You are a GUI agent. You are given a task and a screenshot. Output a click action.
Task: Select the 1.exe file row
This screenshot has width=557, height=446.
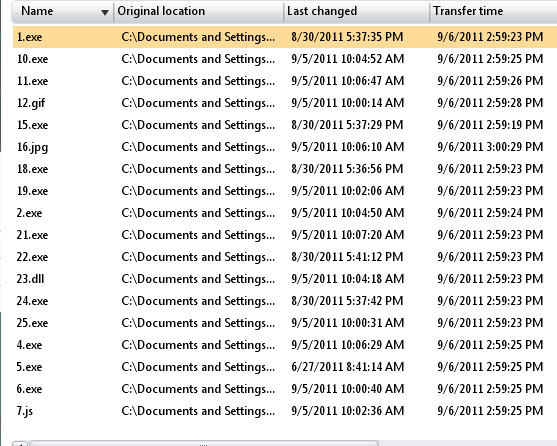tap(285, 37)
